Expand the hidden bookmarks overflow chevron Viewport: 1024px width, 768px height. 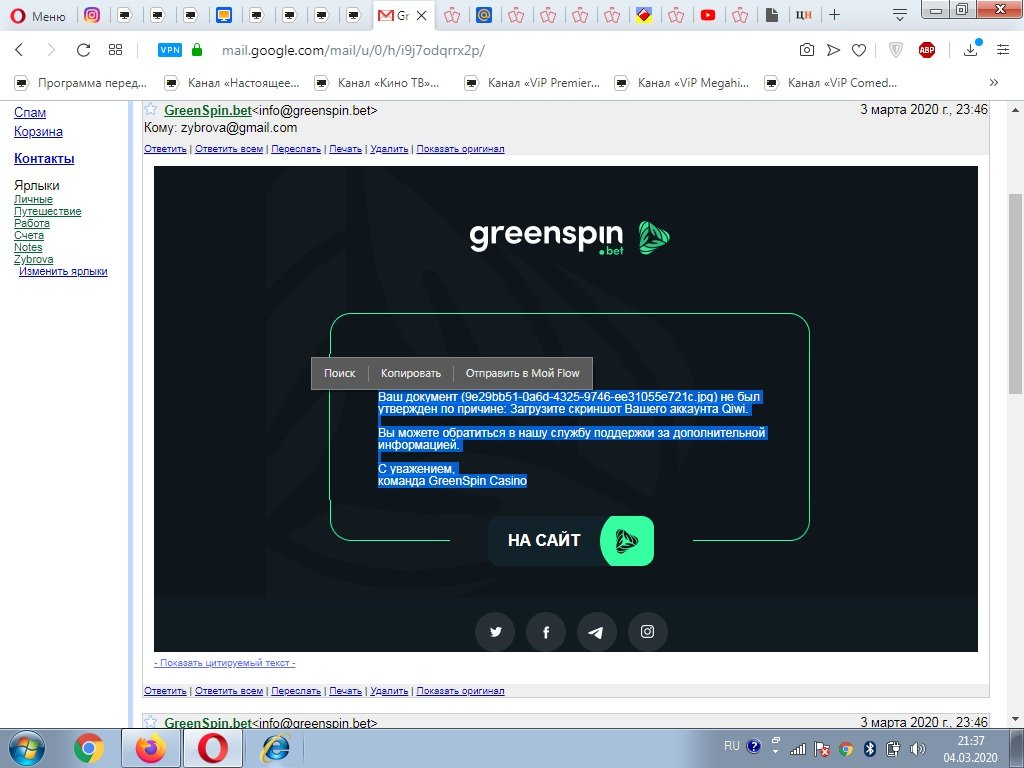pos(993,83)
